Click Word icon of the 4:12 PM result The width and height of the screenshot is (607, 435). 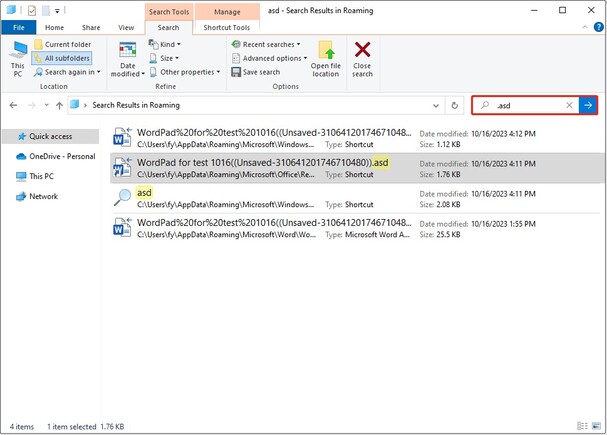[x=122, y=137]
